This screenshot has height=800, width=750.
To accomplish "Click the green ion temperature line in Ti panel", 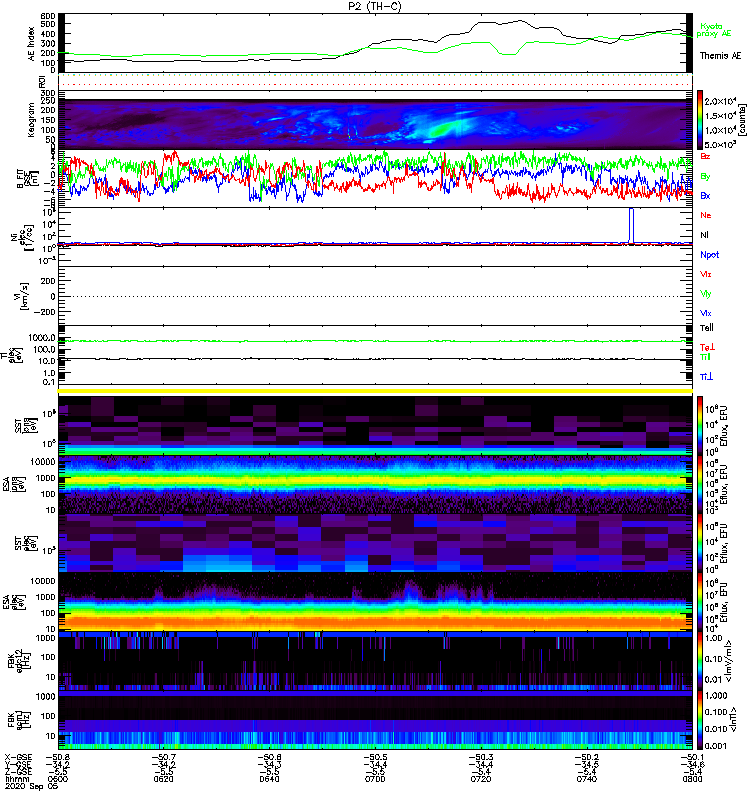I will click(375, 341).
